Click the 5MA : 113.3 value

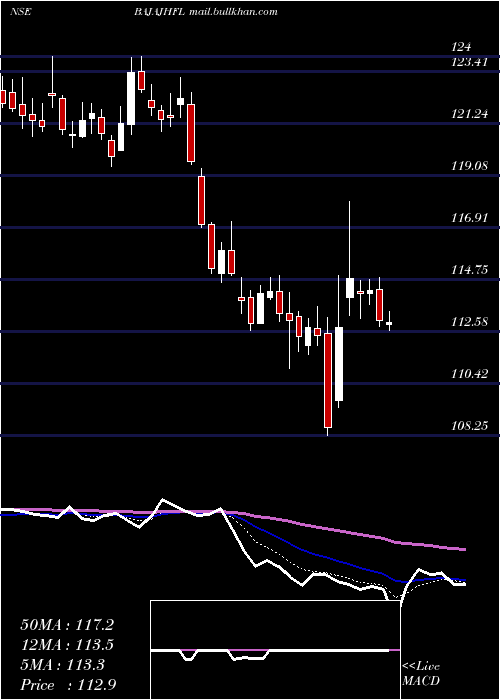coord(62,665)
